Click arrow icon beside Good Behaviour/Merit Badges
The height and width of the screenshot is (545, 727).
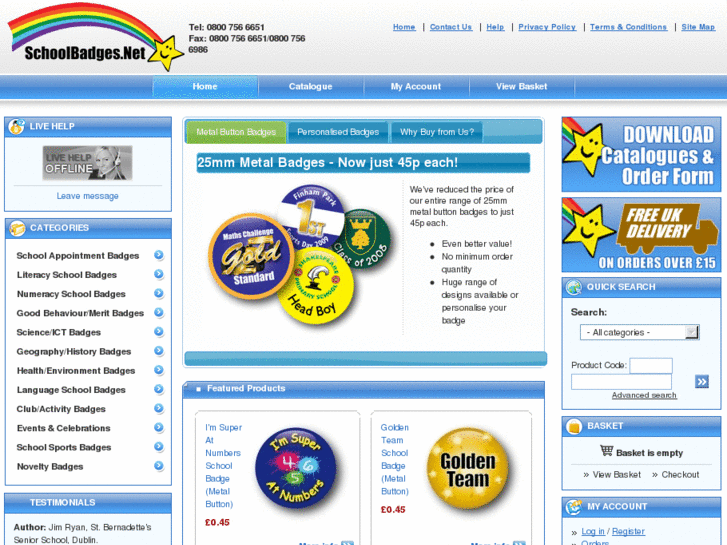pos(159,313)
